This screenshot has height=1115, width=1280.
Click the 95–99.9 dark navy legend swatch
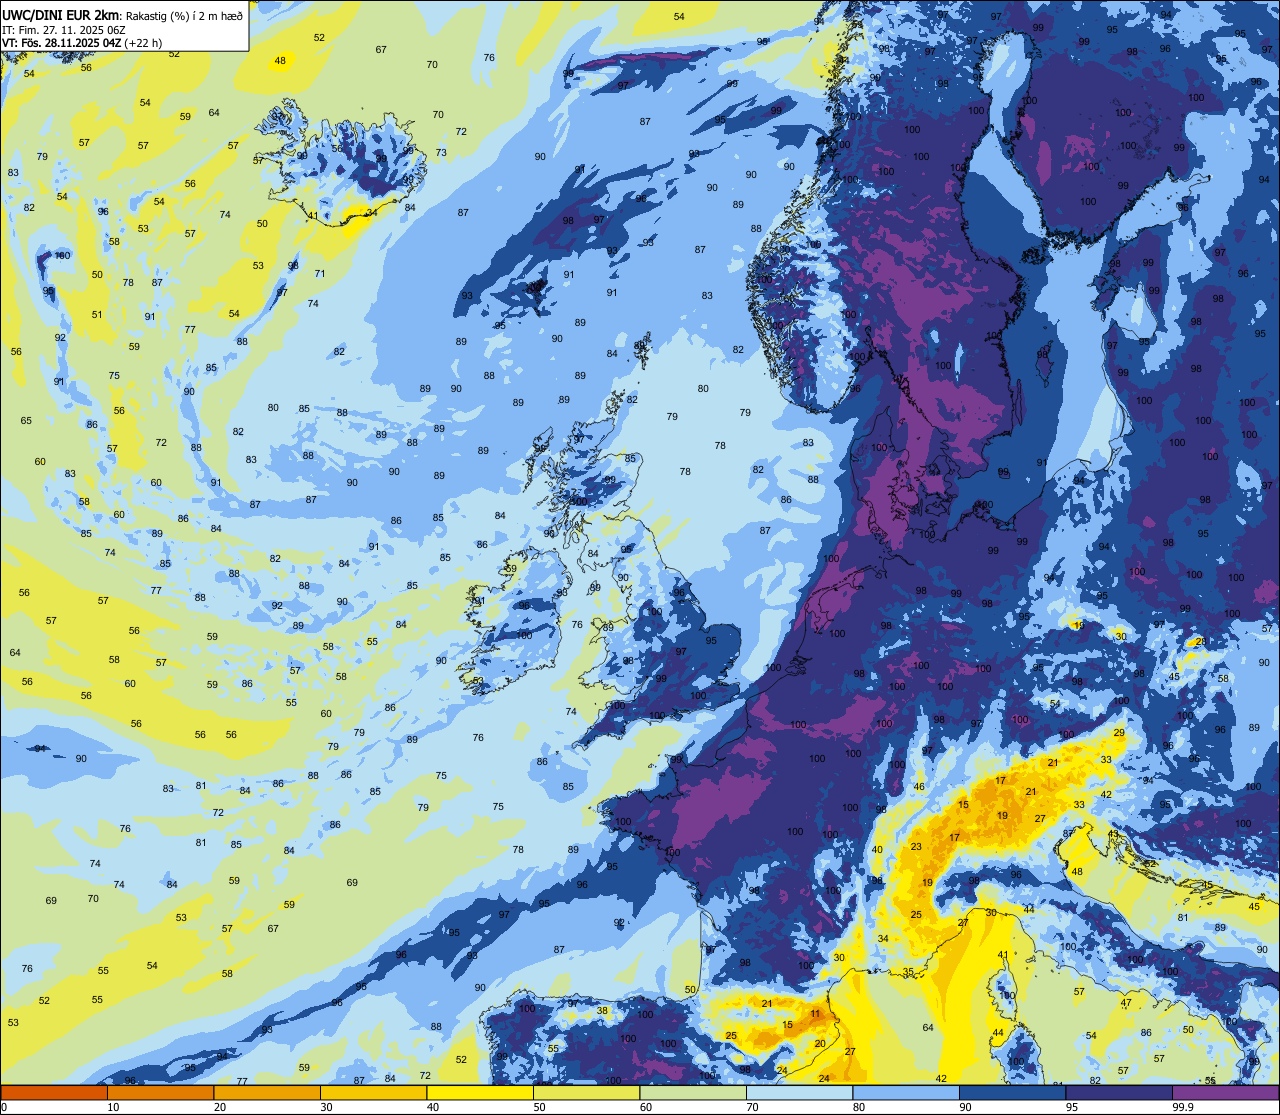tap(1119, 1092)
